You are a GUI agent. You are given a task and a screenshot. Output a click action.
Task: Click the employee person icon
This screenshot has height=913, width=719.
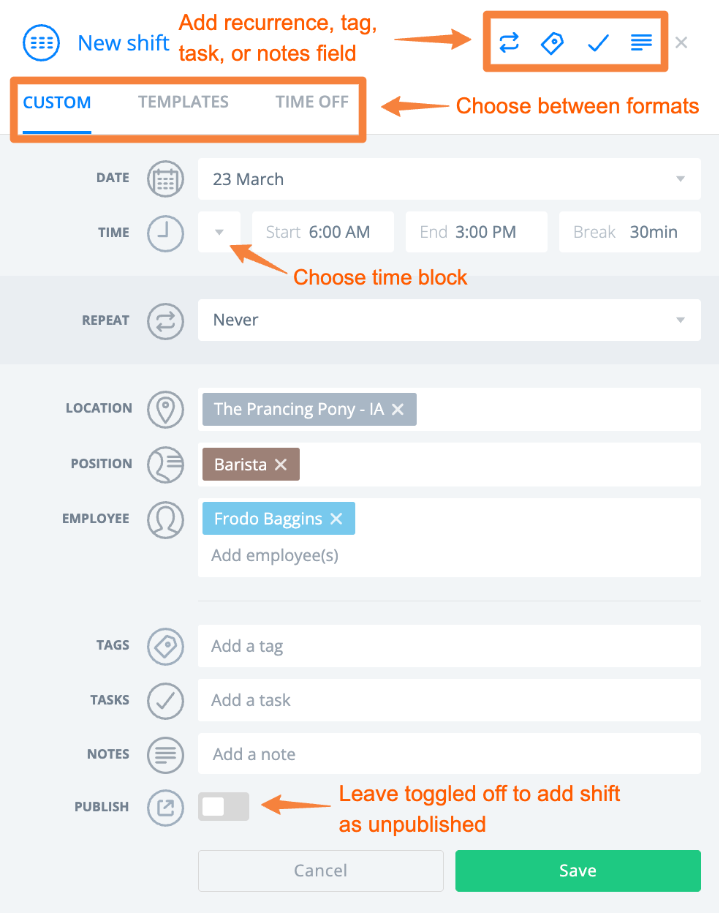click(x=165, y=519)
